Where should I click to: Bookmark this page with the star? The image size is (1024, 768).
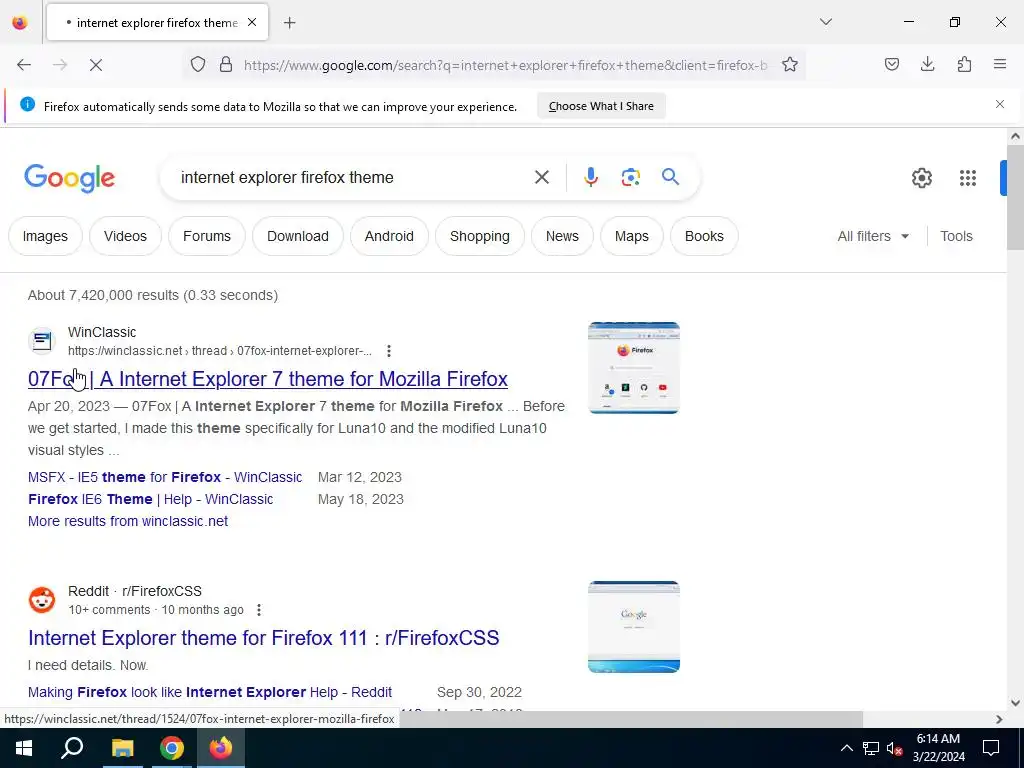click(x=790, y=65)
